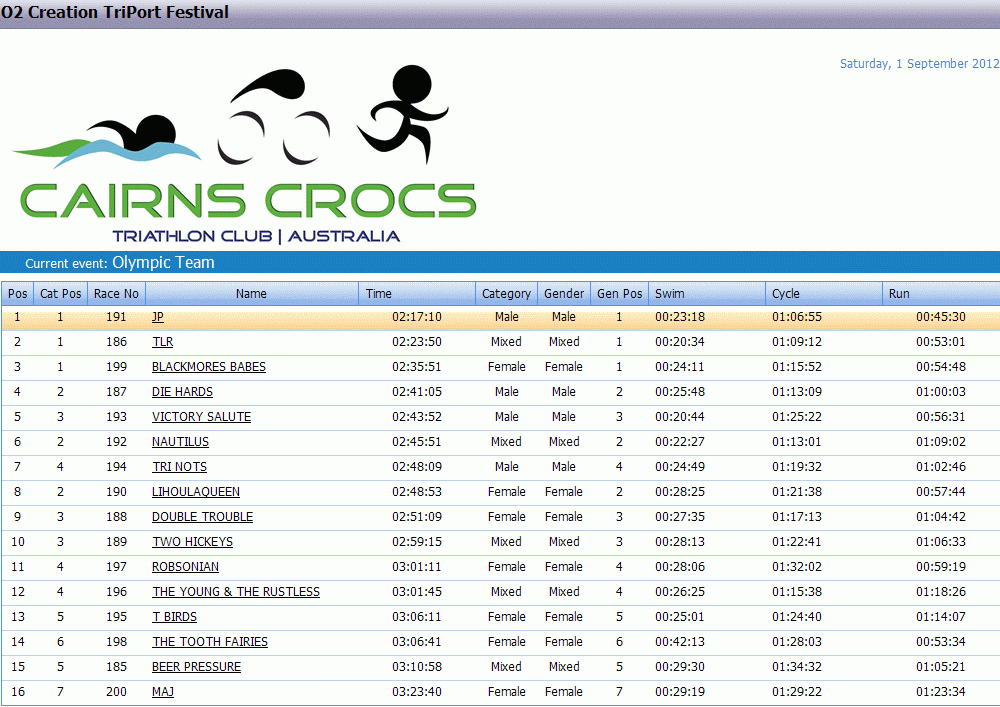Click the Saturday, 1 September 2012 date
Viewport: 1000px width, 707px height.
(x=919, y=64)
